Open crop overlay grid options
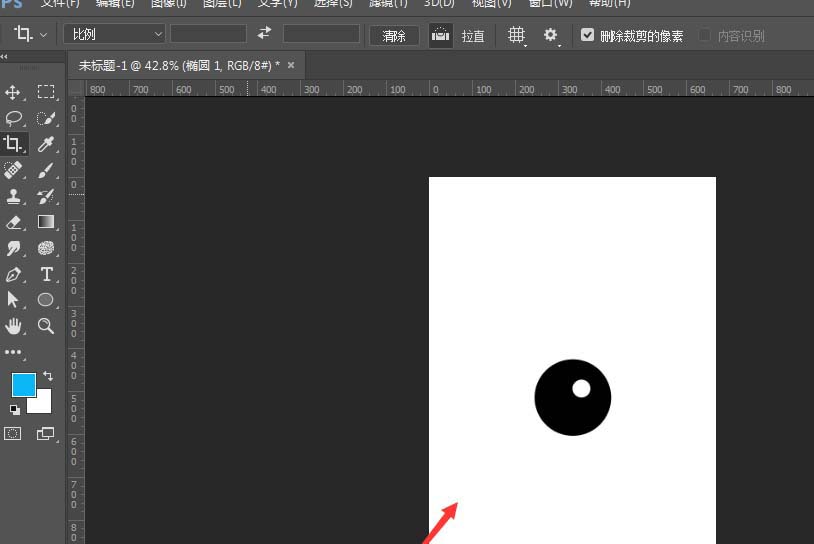Viewport: 814px width, 544px height. pyautogui.click(x=516, y=35)
